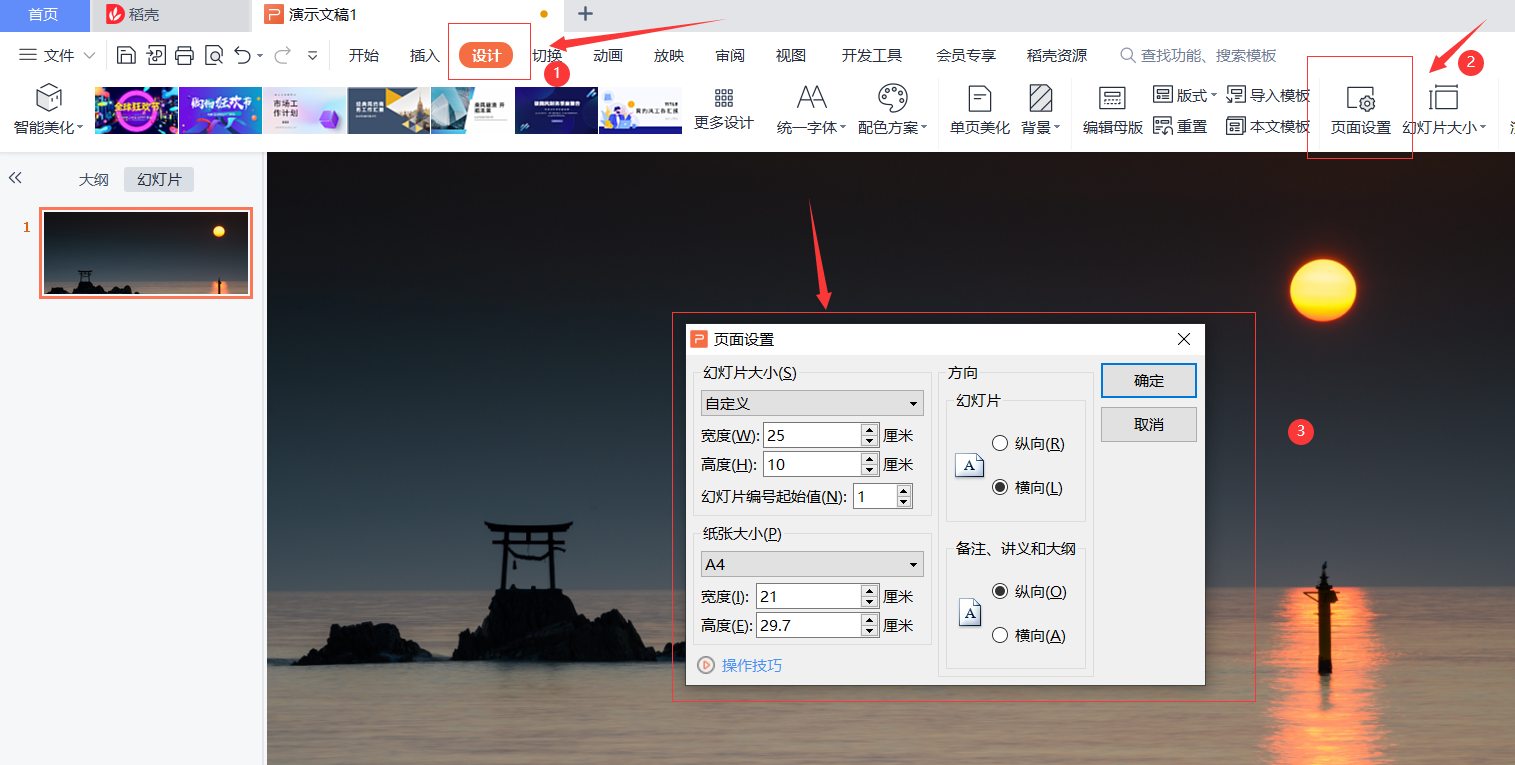This screenshot has height=765, width=1515.
Task: Increase slide width with up stepper
Action: click(870, 429)
